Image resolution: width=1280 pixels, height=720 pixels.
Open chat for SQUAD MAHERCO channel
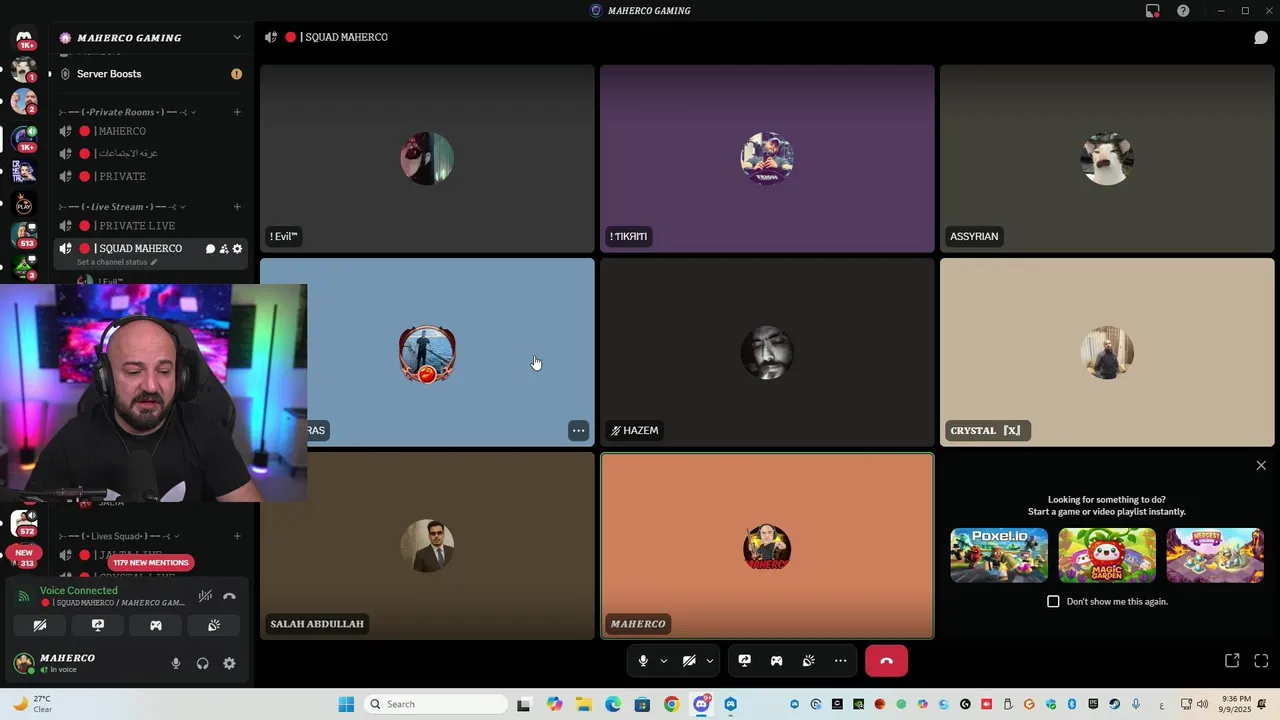tap(210, 249)
